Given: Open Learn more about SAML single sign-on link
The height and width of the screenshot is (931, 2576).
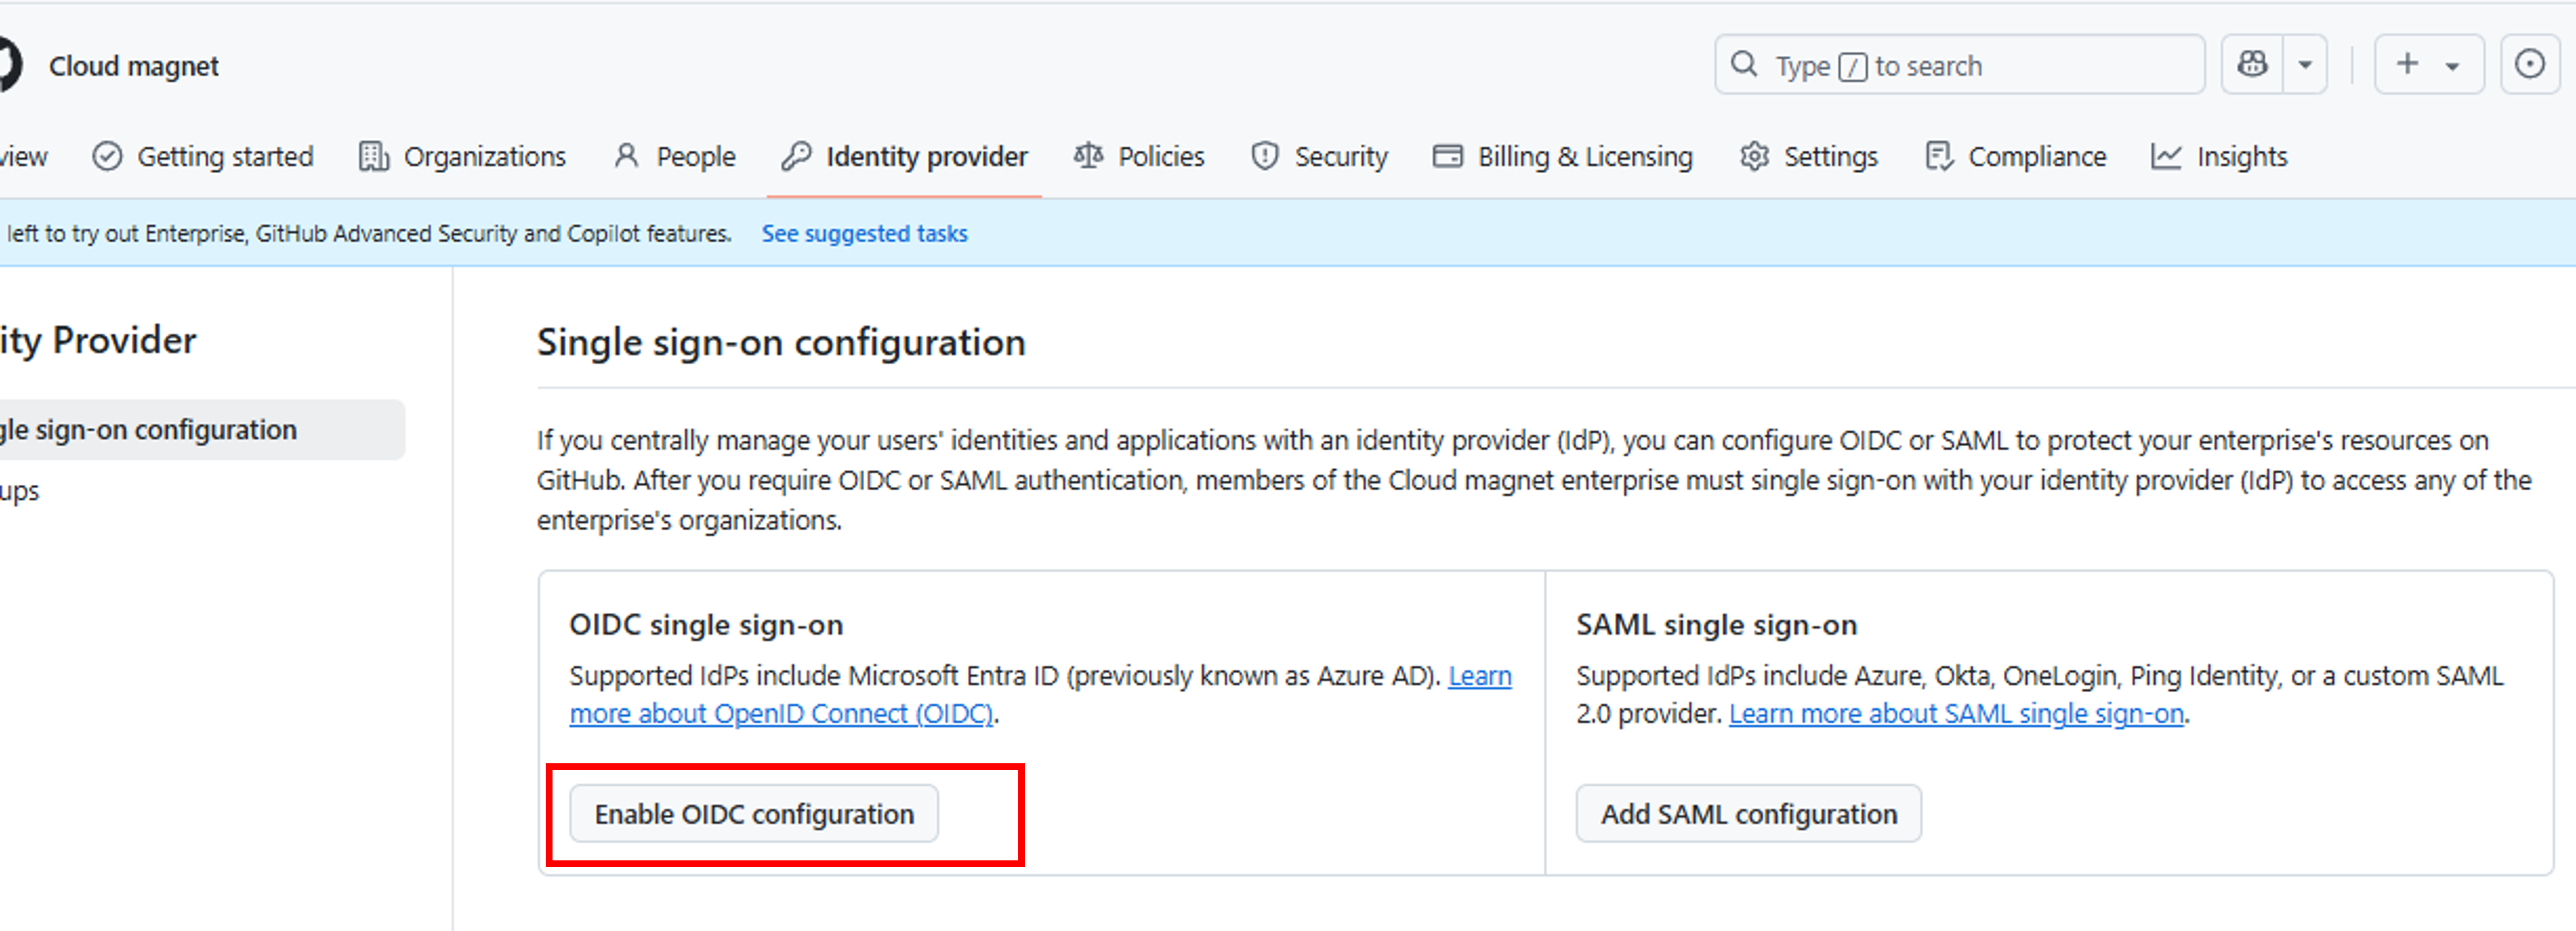Looking at the screenshot, I should (x=1956, y=714).
